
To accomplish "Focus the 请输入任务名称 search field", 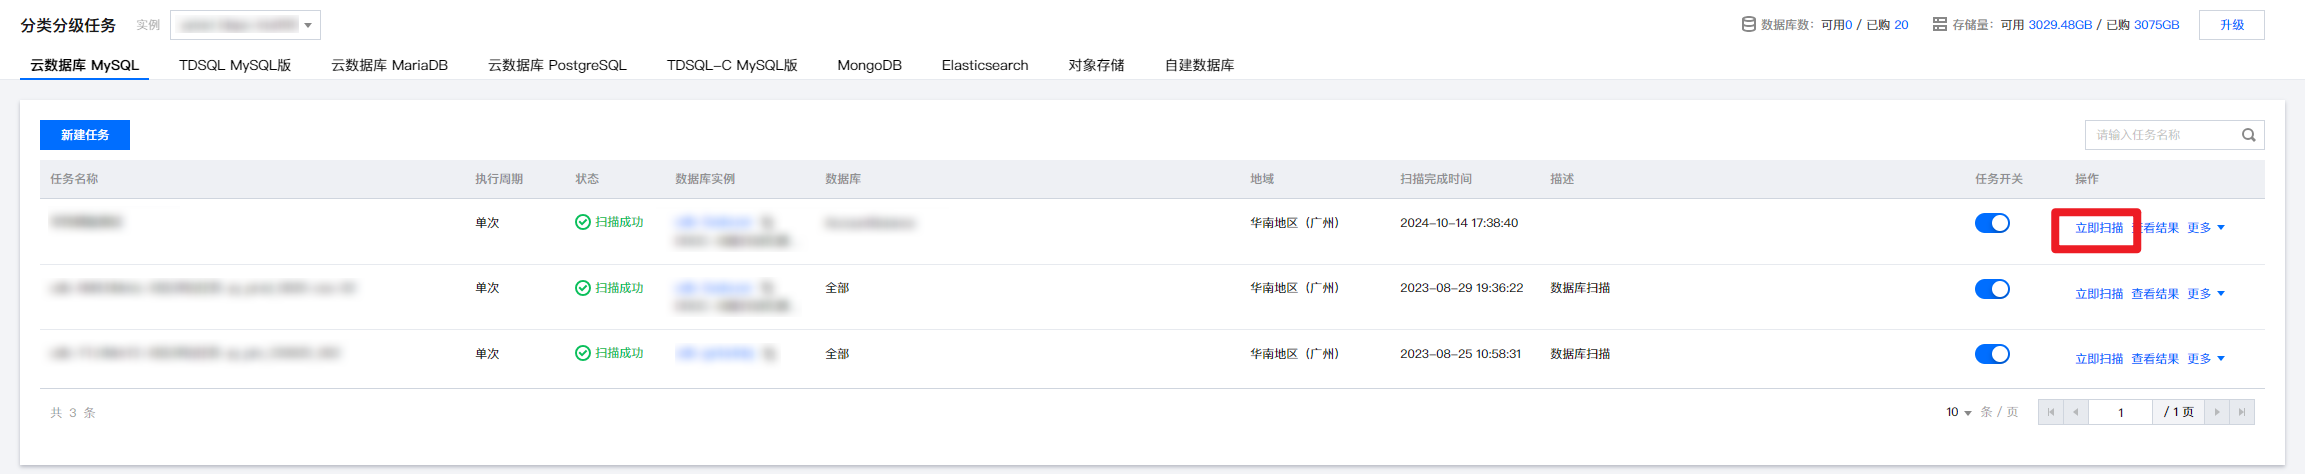I will click(2160, 135).
